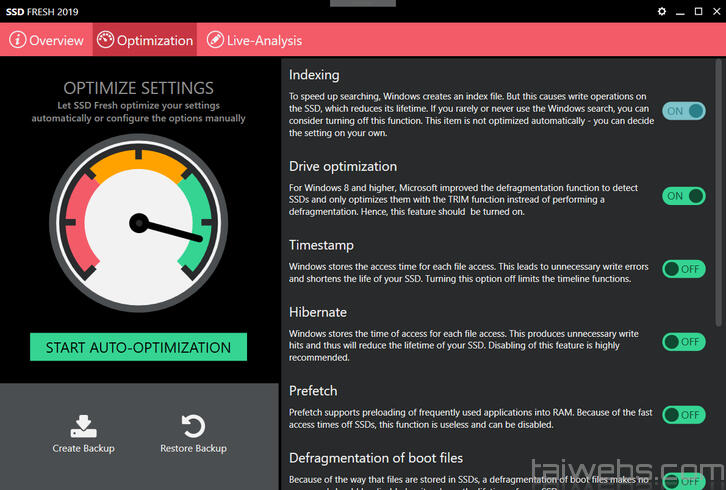Click the Optimization gauge icon
This screenshot has height=490, width=726.
[105, 40]
